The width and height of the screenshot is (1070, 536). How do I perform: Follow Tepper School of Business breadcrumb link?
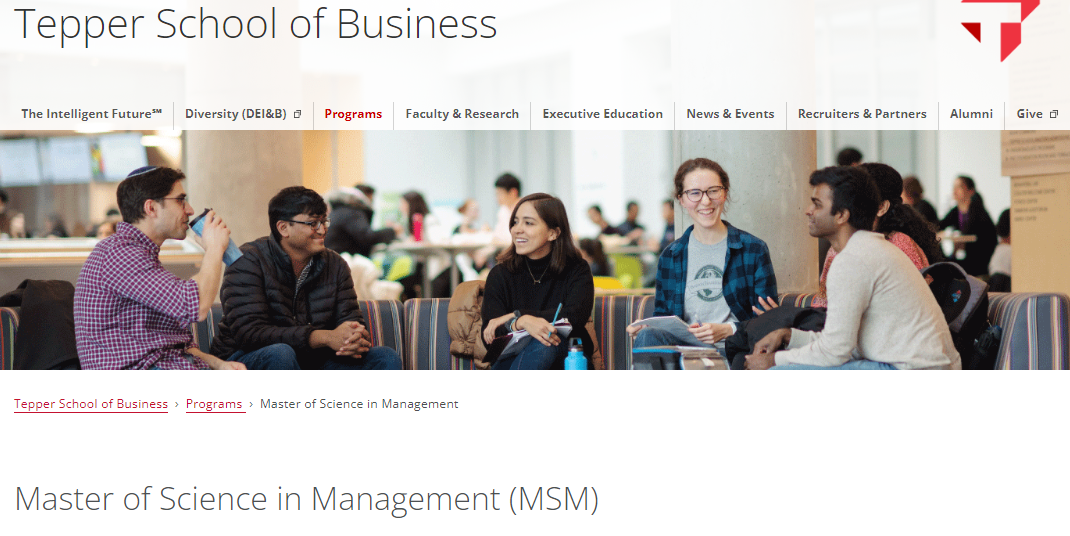pos(91,404)
